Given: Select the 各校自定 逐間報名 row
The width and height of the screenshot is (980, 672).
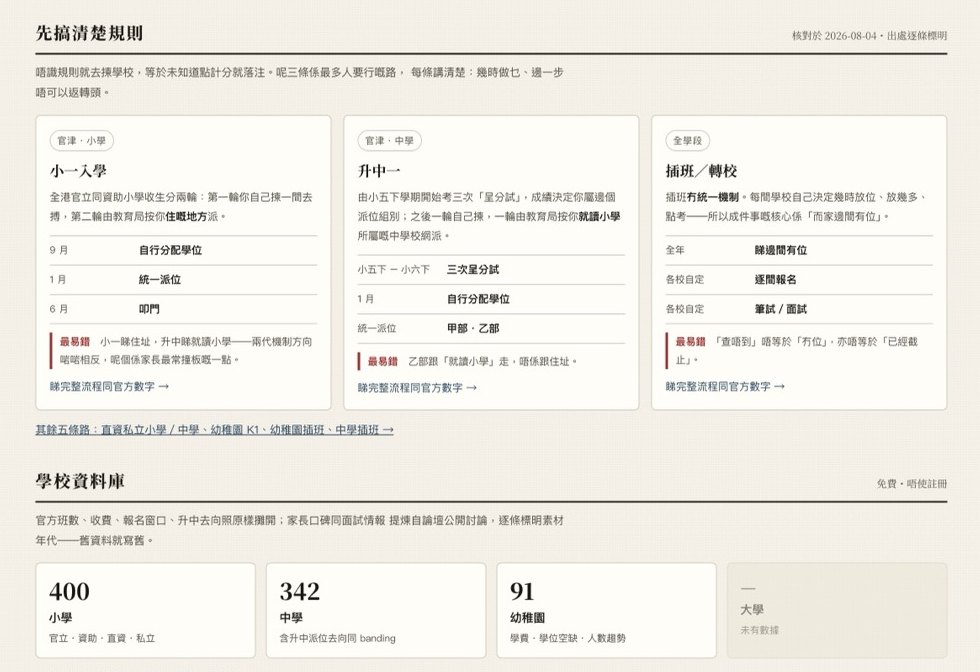Looking at the screenshot, I should [799, 279].
